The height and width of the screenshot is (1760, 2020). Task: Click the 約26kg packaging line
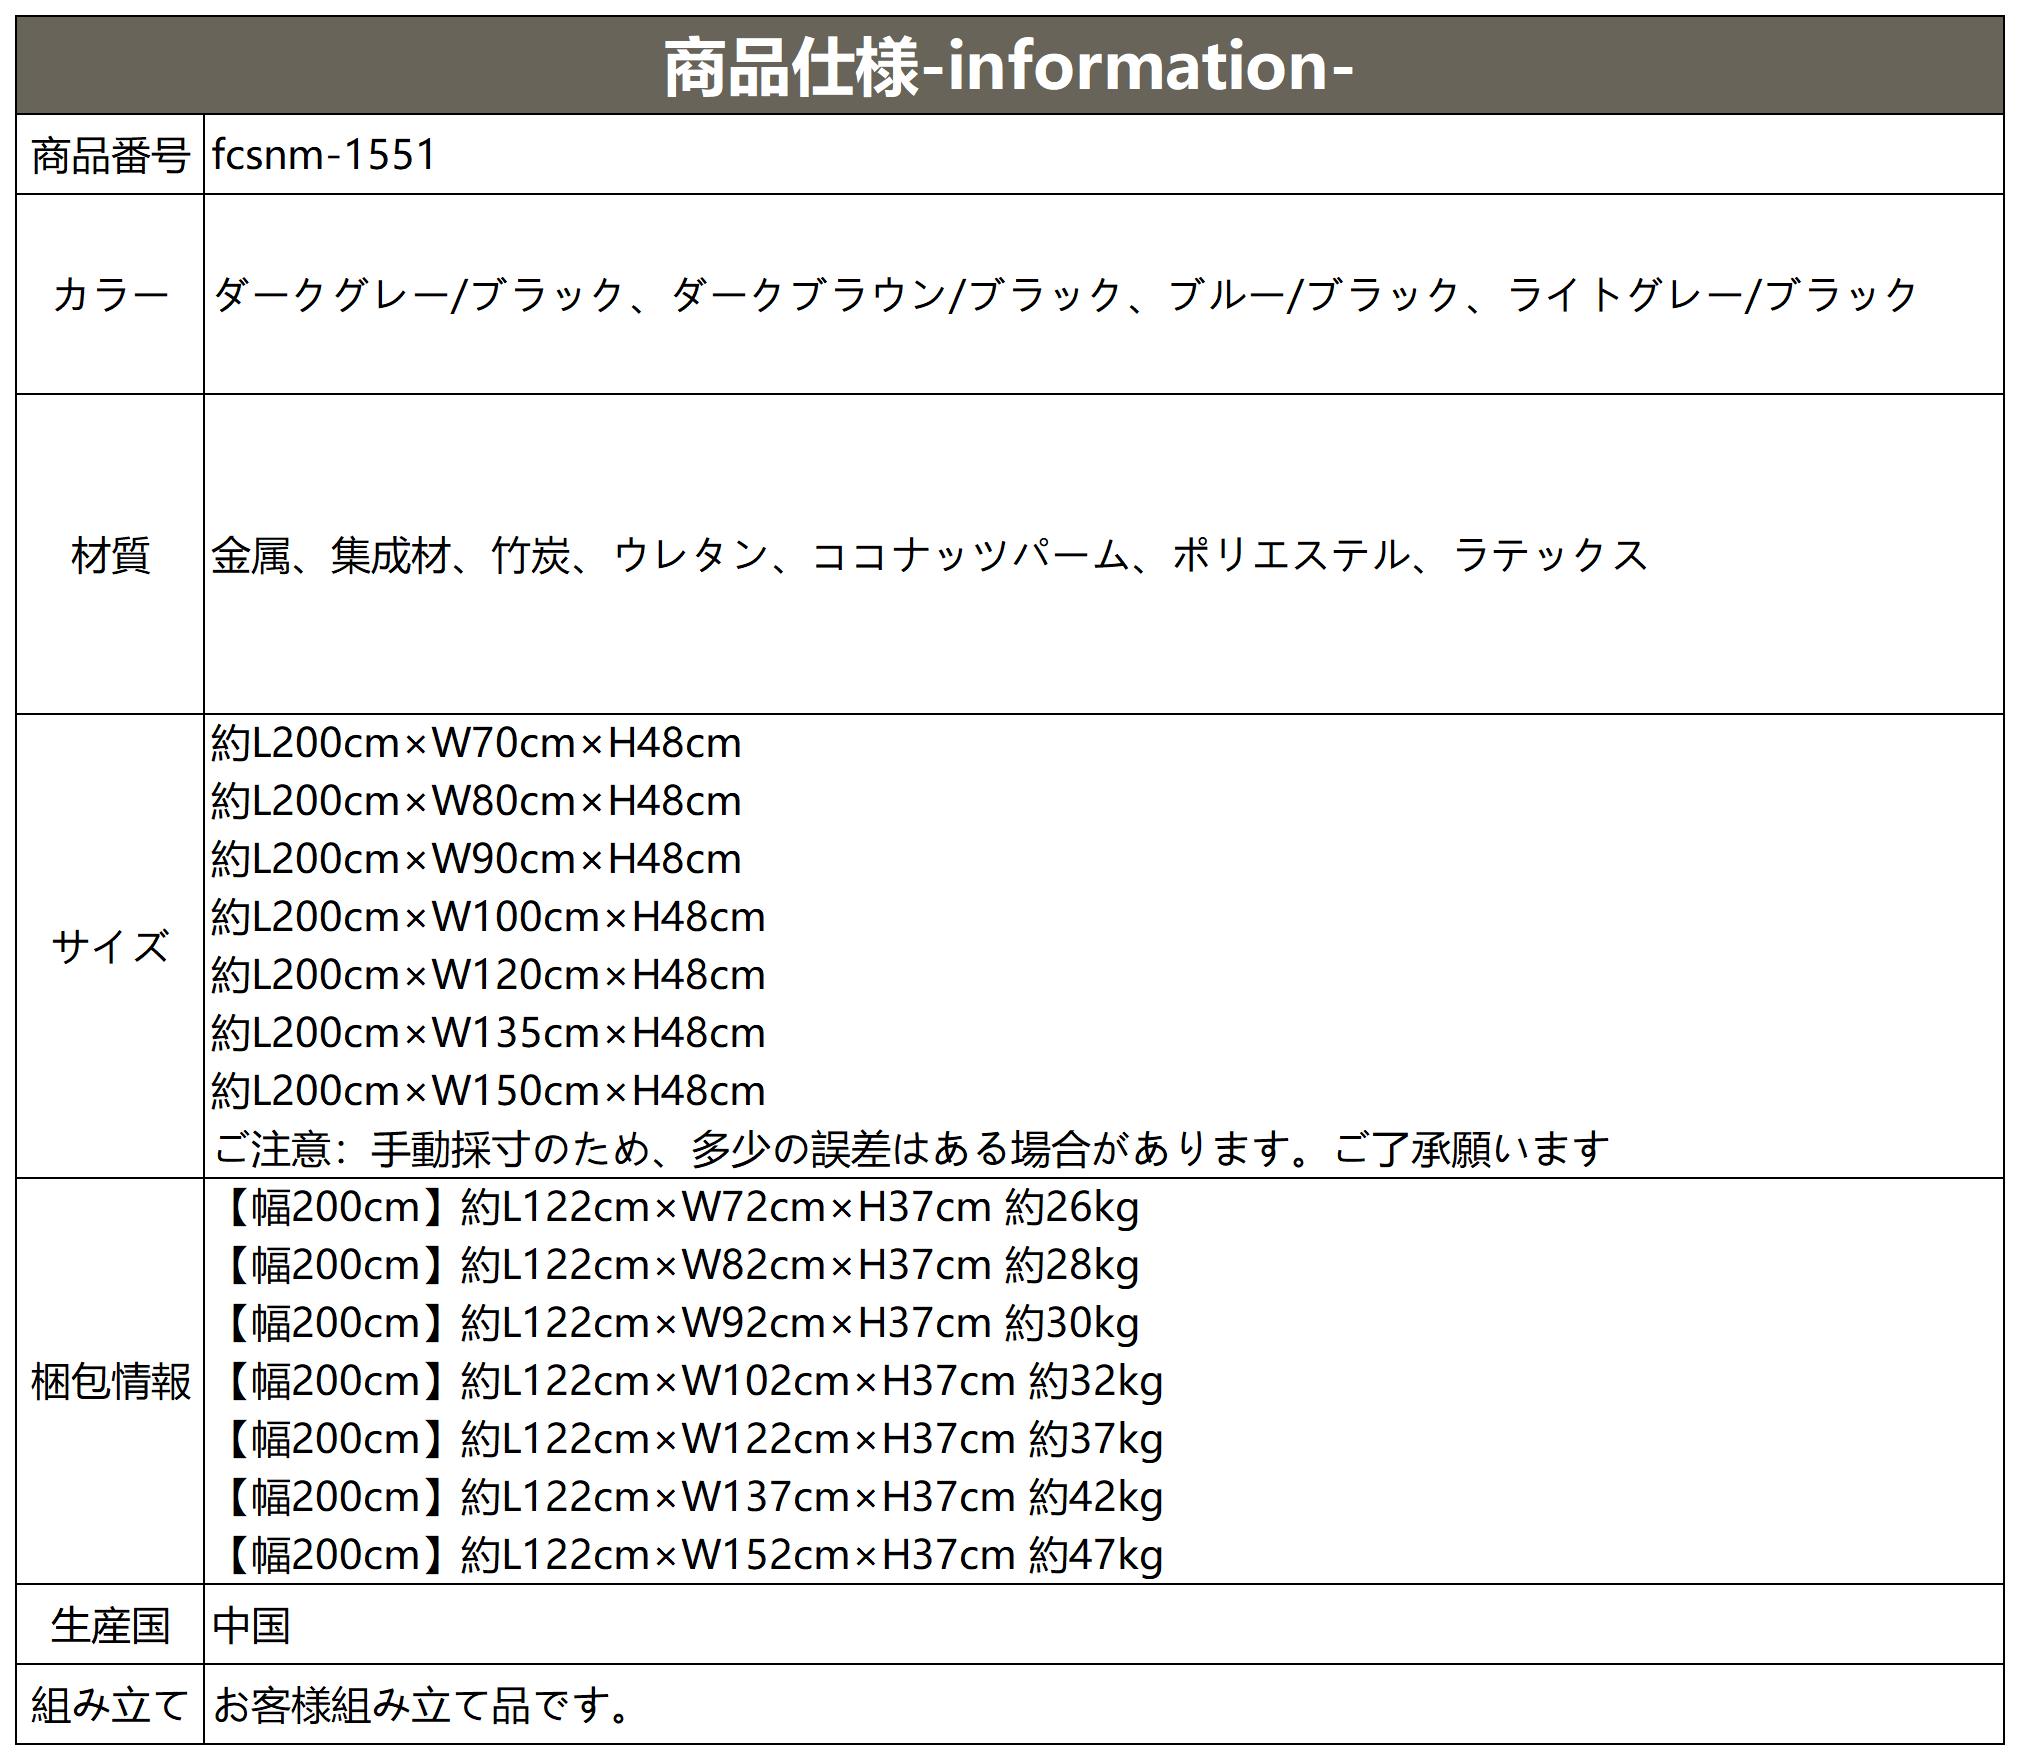pos(680,1208)
